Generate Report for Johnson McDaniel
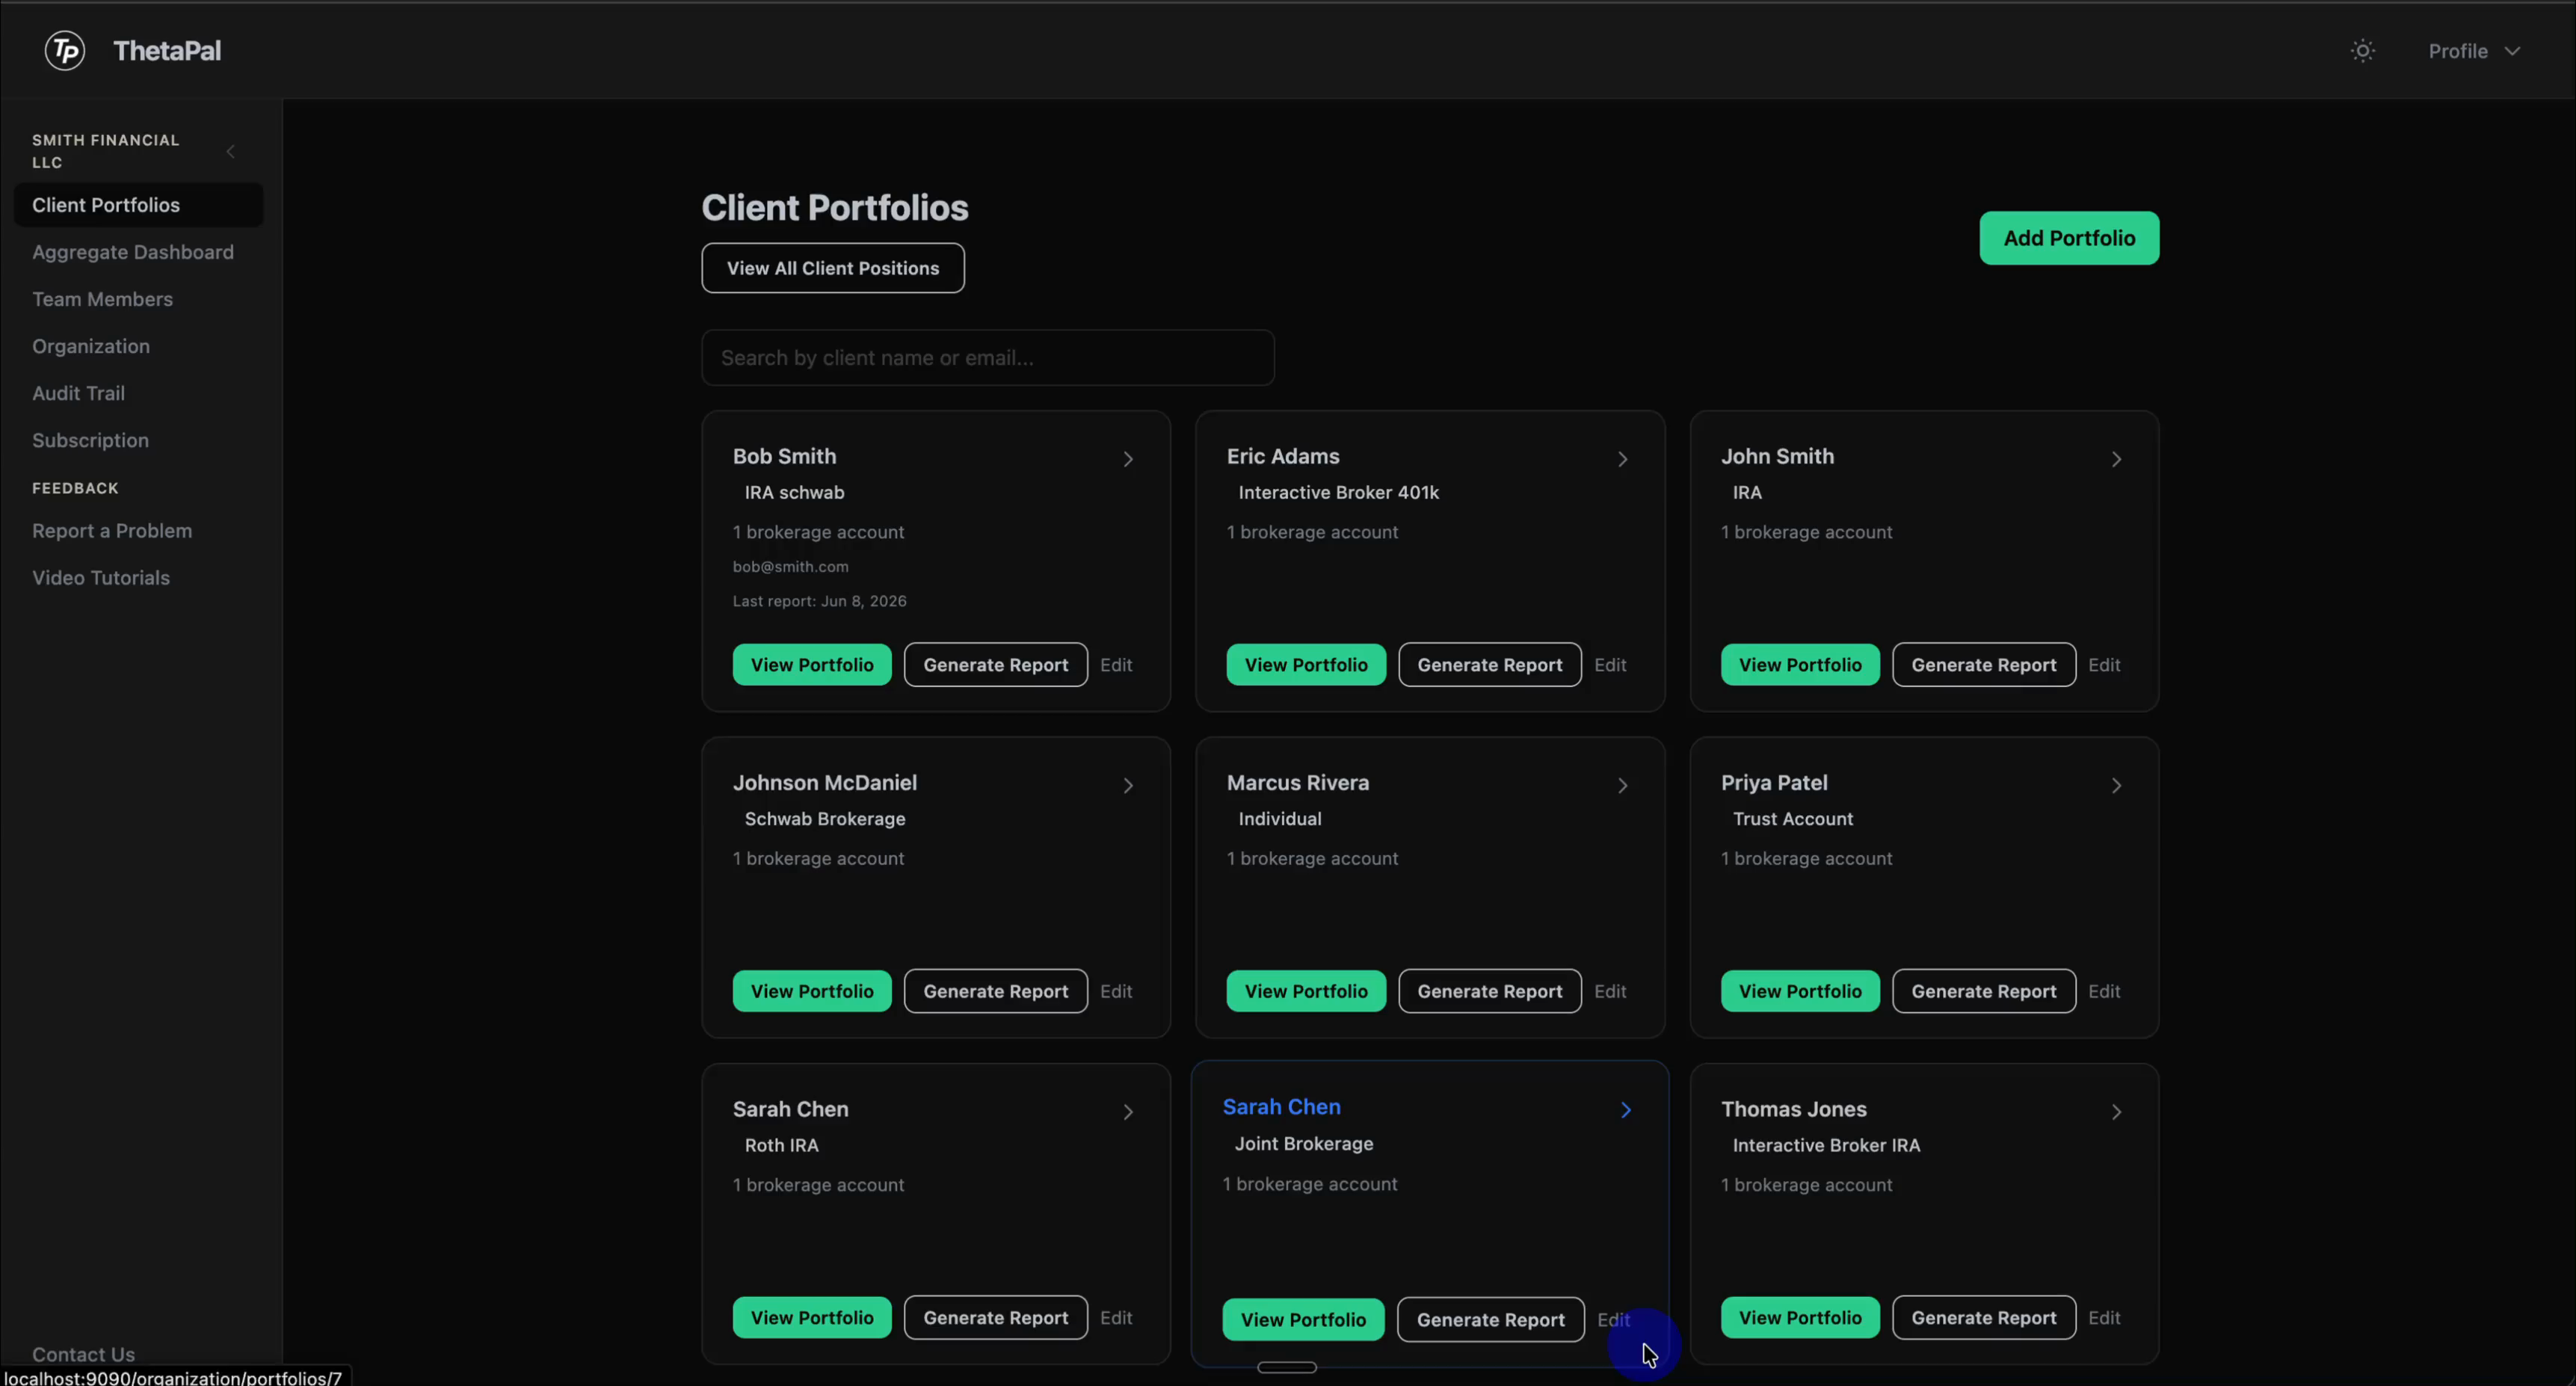Image resolution: width=2576 pixels, height=1386 pixels. coord(995,991)
